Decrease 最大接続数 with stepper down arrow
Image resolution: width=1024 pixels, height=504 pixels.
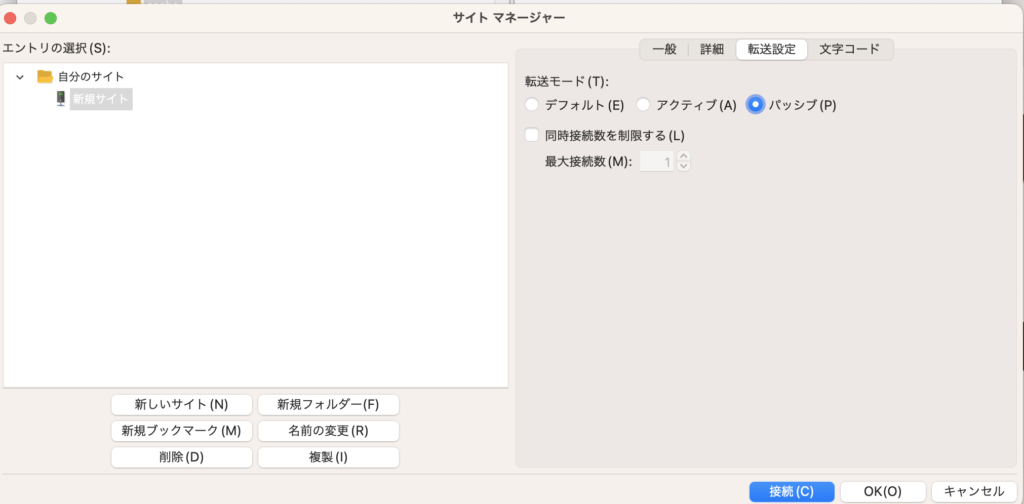coord(684,166)
